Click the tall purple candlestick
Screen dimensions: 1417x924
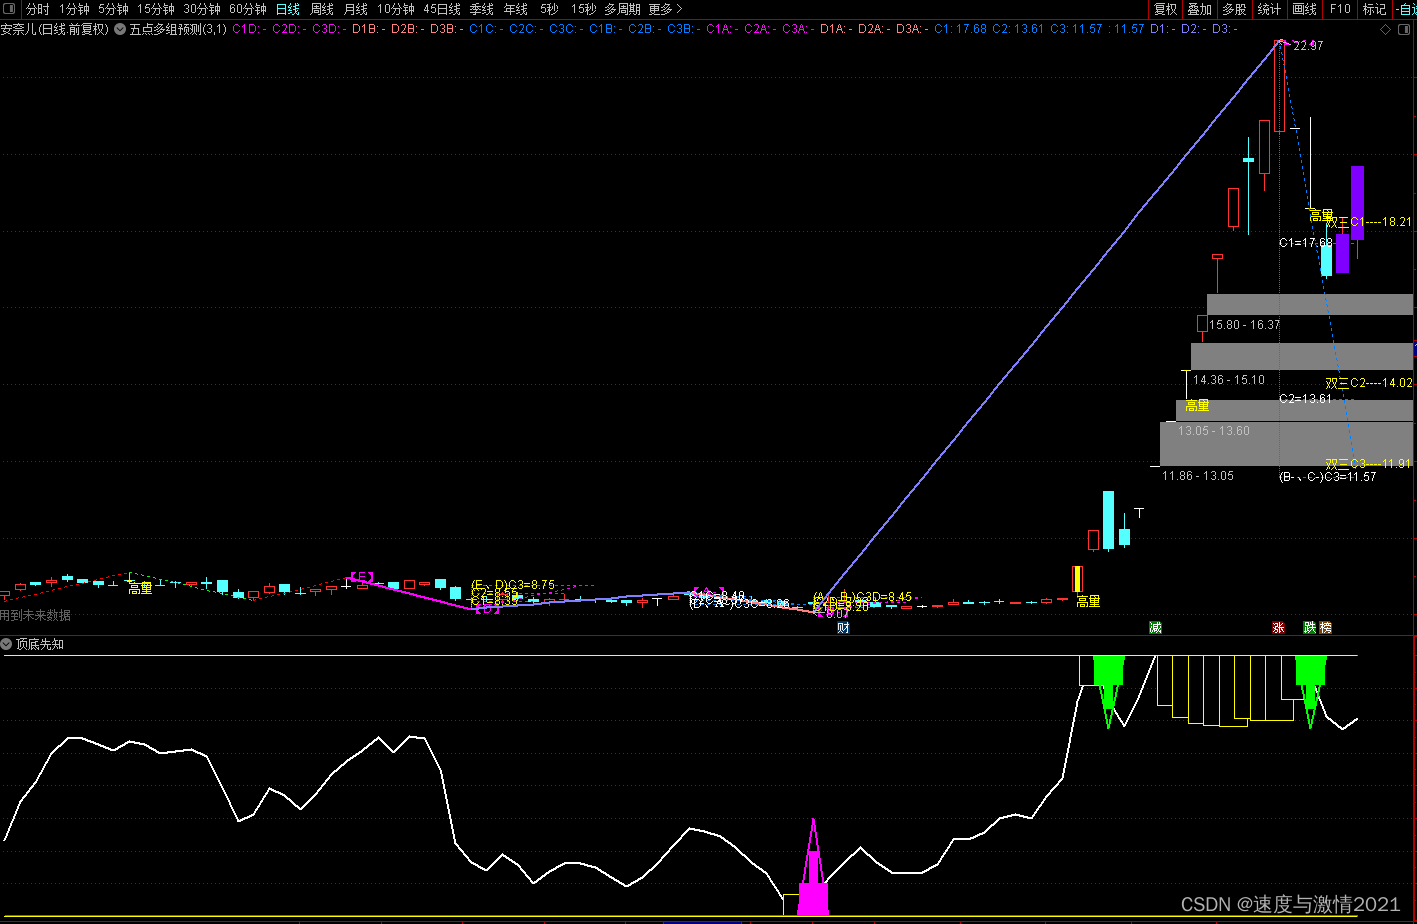pyautogui.click(x=1357, y=203)
